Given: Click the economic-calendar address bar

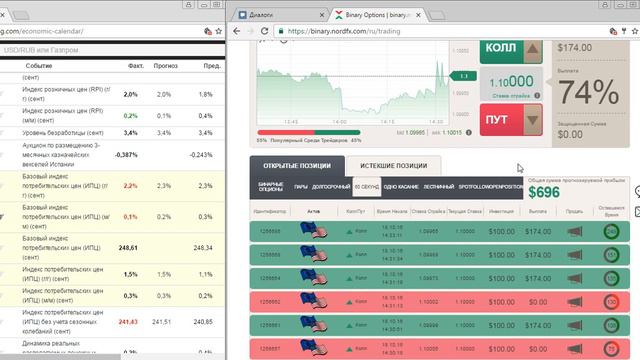Looking at the screenshot, I should point(42,31).
